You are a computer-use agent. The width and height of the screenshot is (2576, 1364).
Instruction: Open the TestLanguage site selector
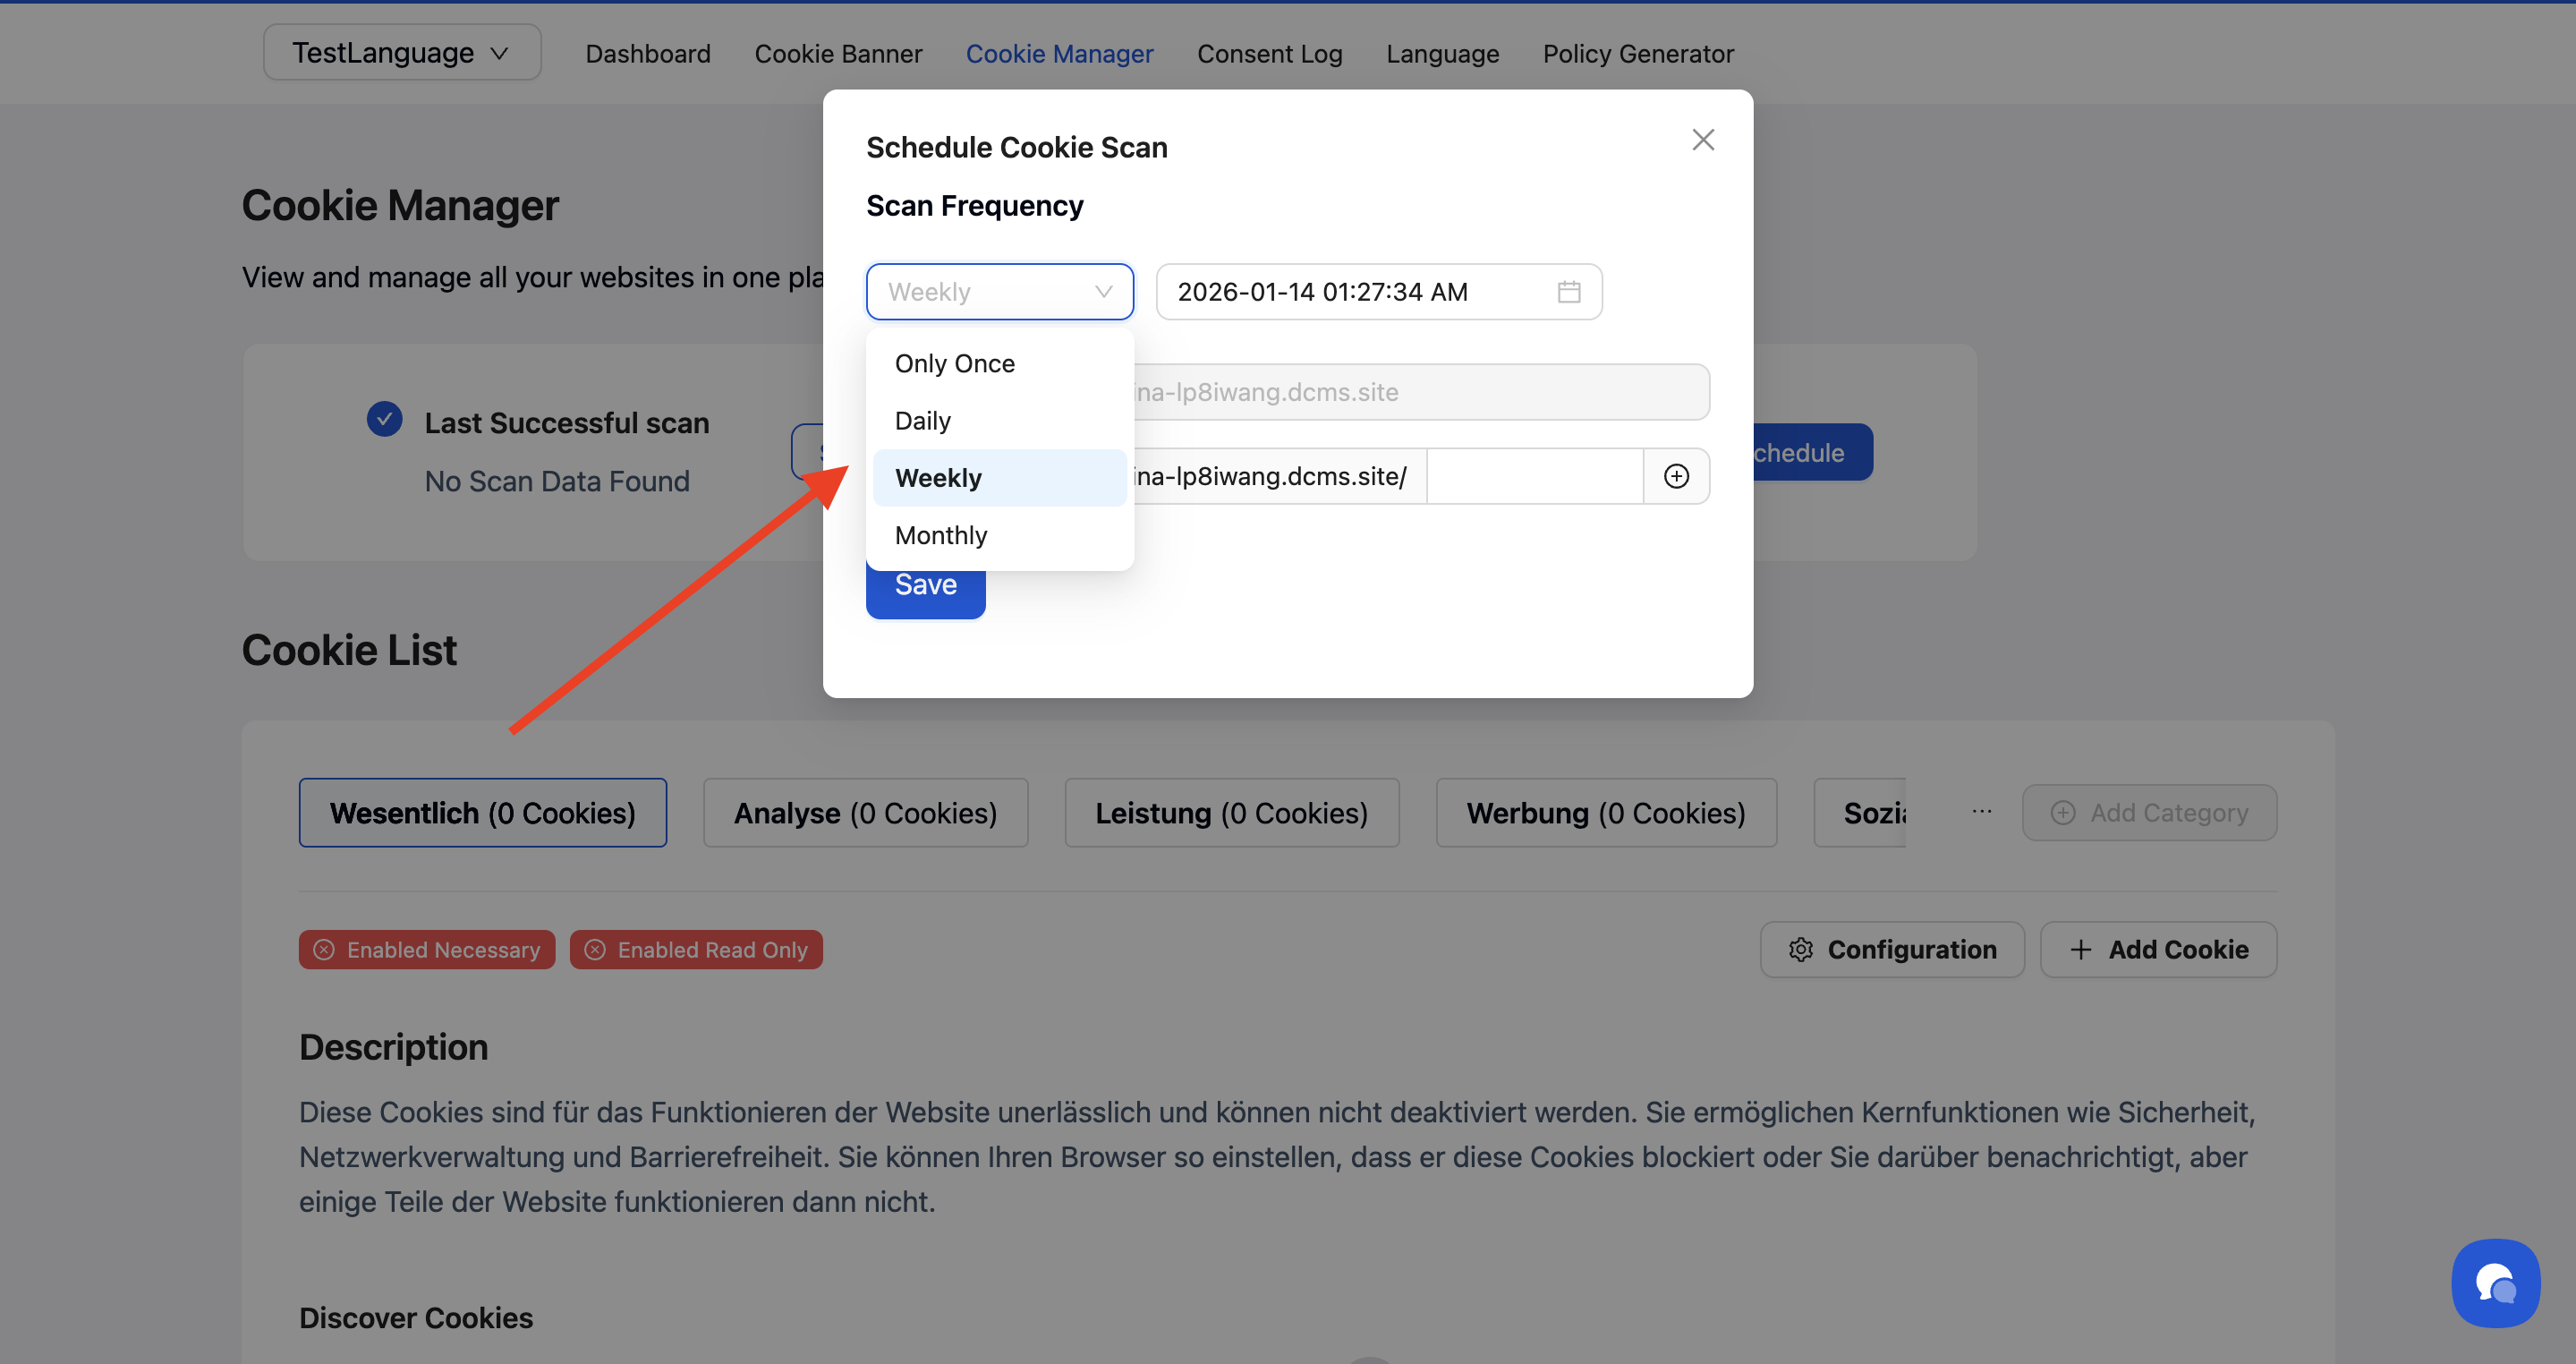[401, 53]
